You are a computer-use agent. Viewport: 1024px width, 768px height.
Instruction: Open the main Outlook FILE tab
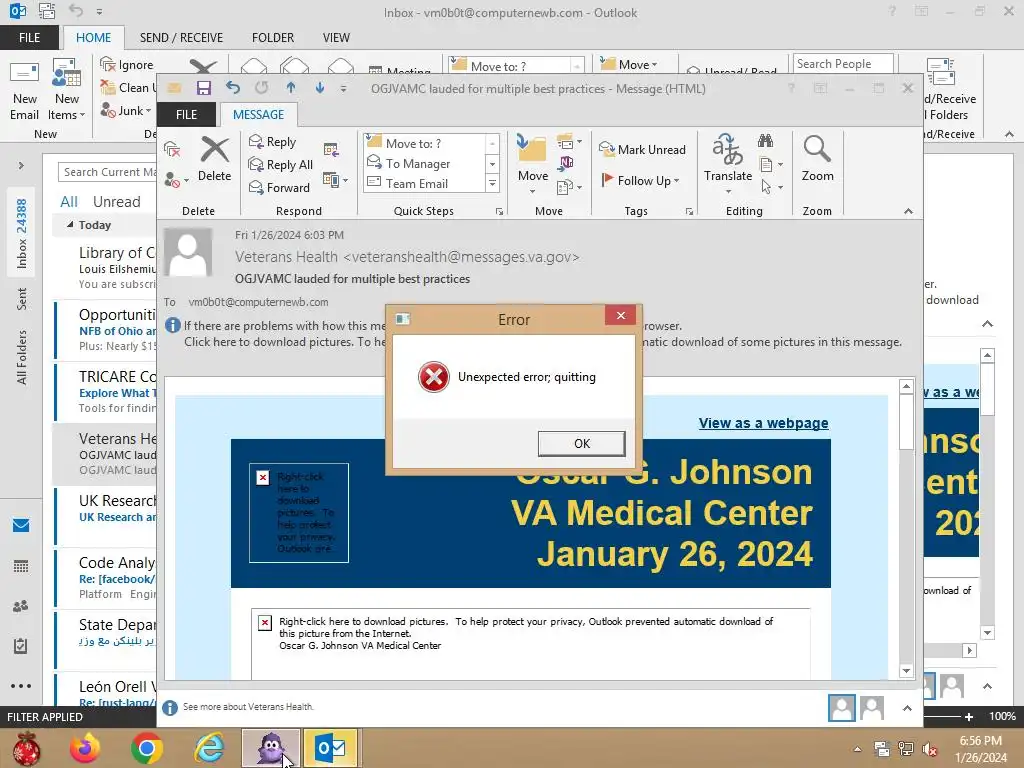point(29,38)
